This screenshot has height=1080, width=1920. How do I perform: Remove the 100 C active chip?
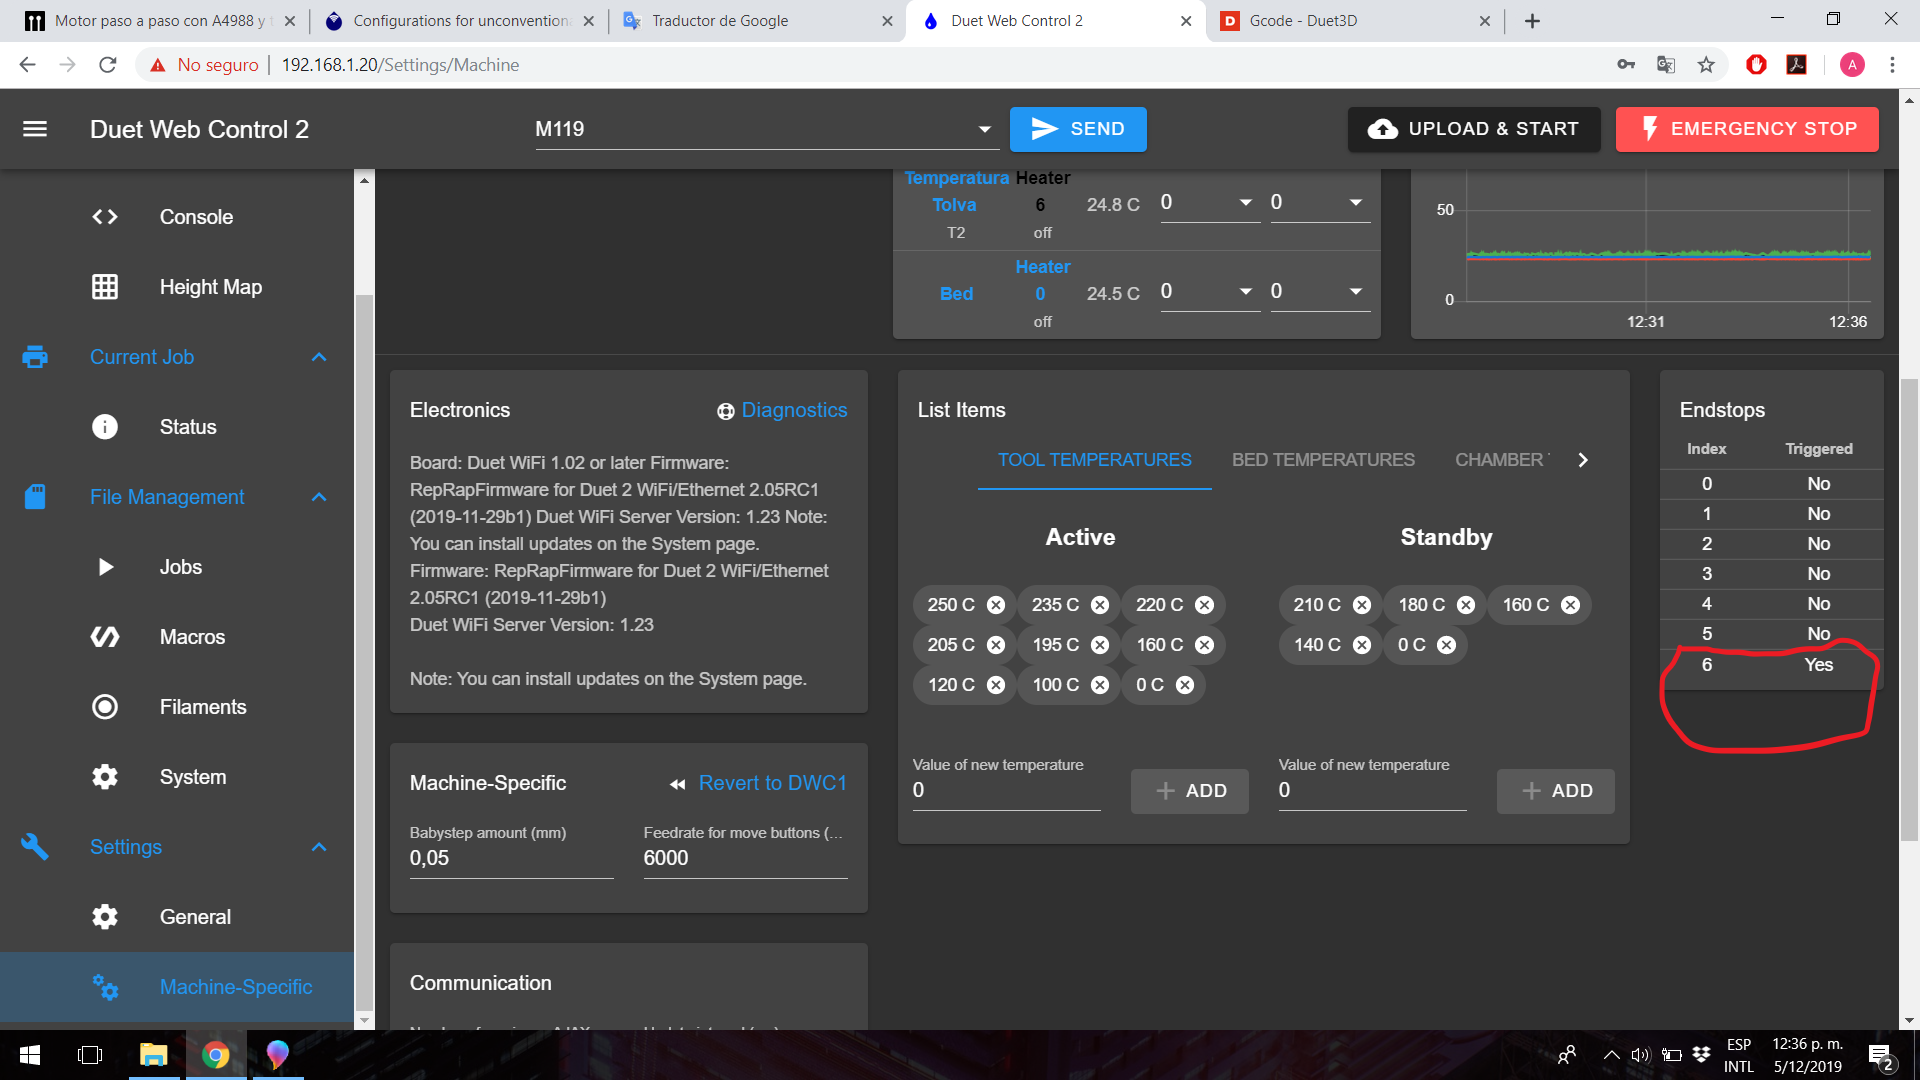(x=1100, y=685)
